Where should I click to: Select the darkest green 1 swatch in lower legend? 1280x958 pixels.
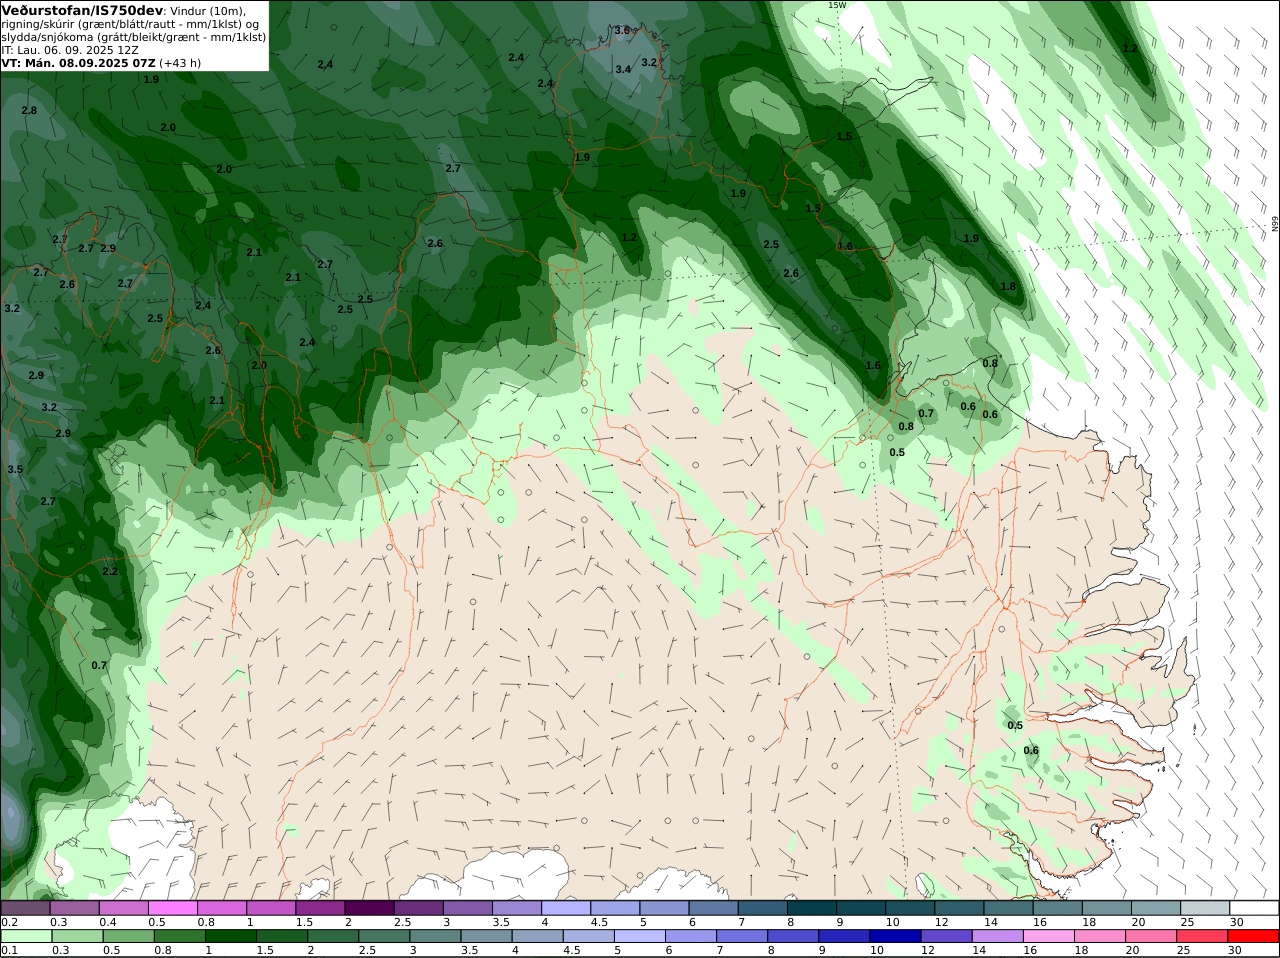[230, 936]
